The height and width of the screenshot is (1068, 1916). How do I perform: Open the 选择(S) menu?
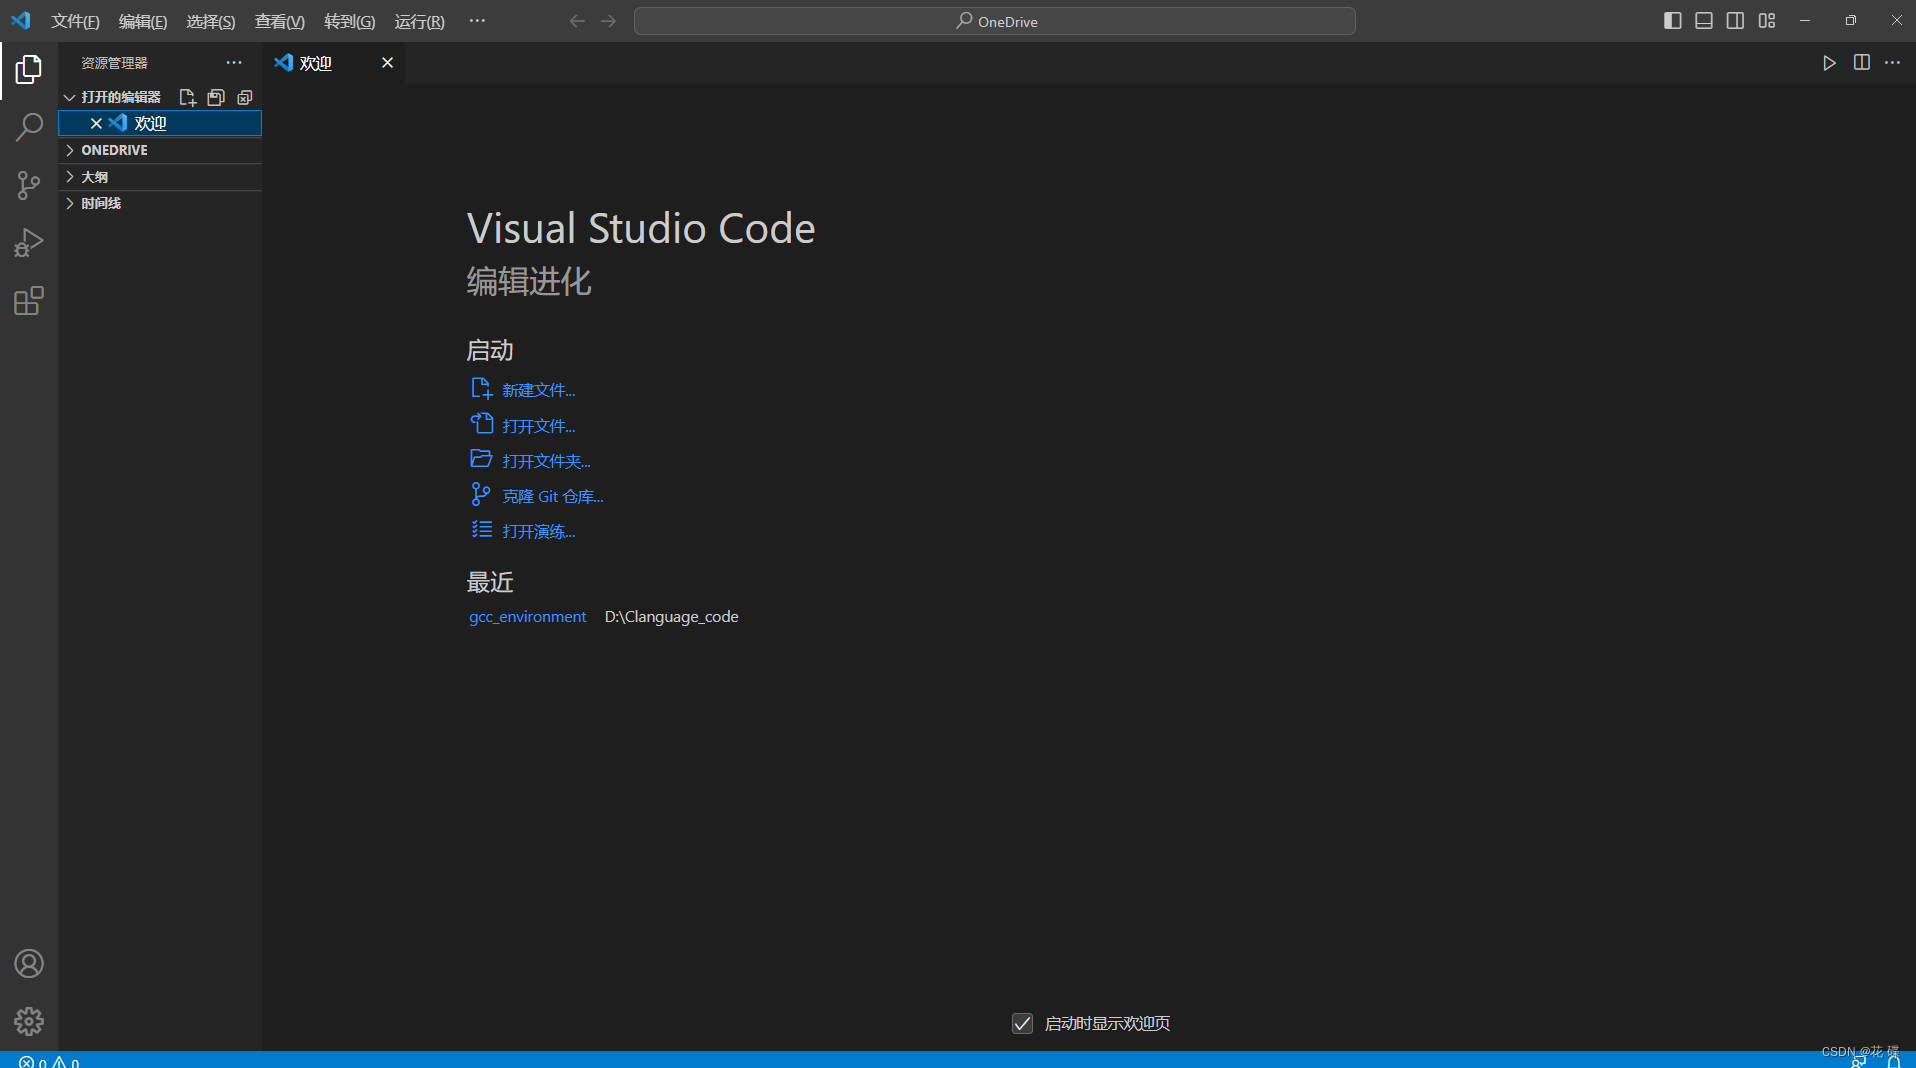[211, 21]
